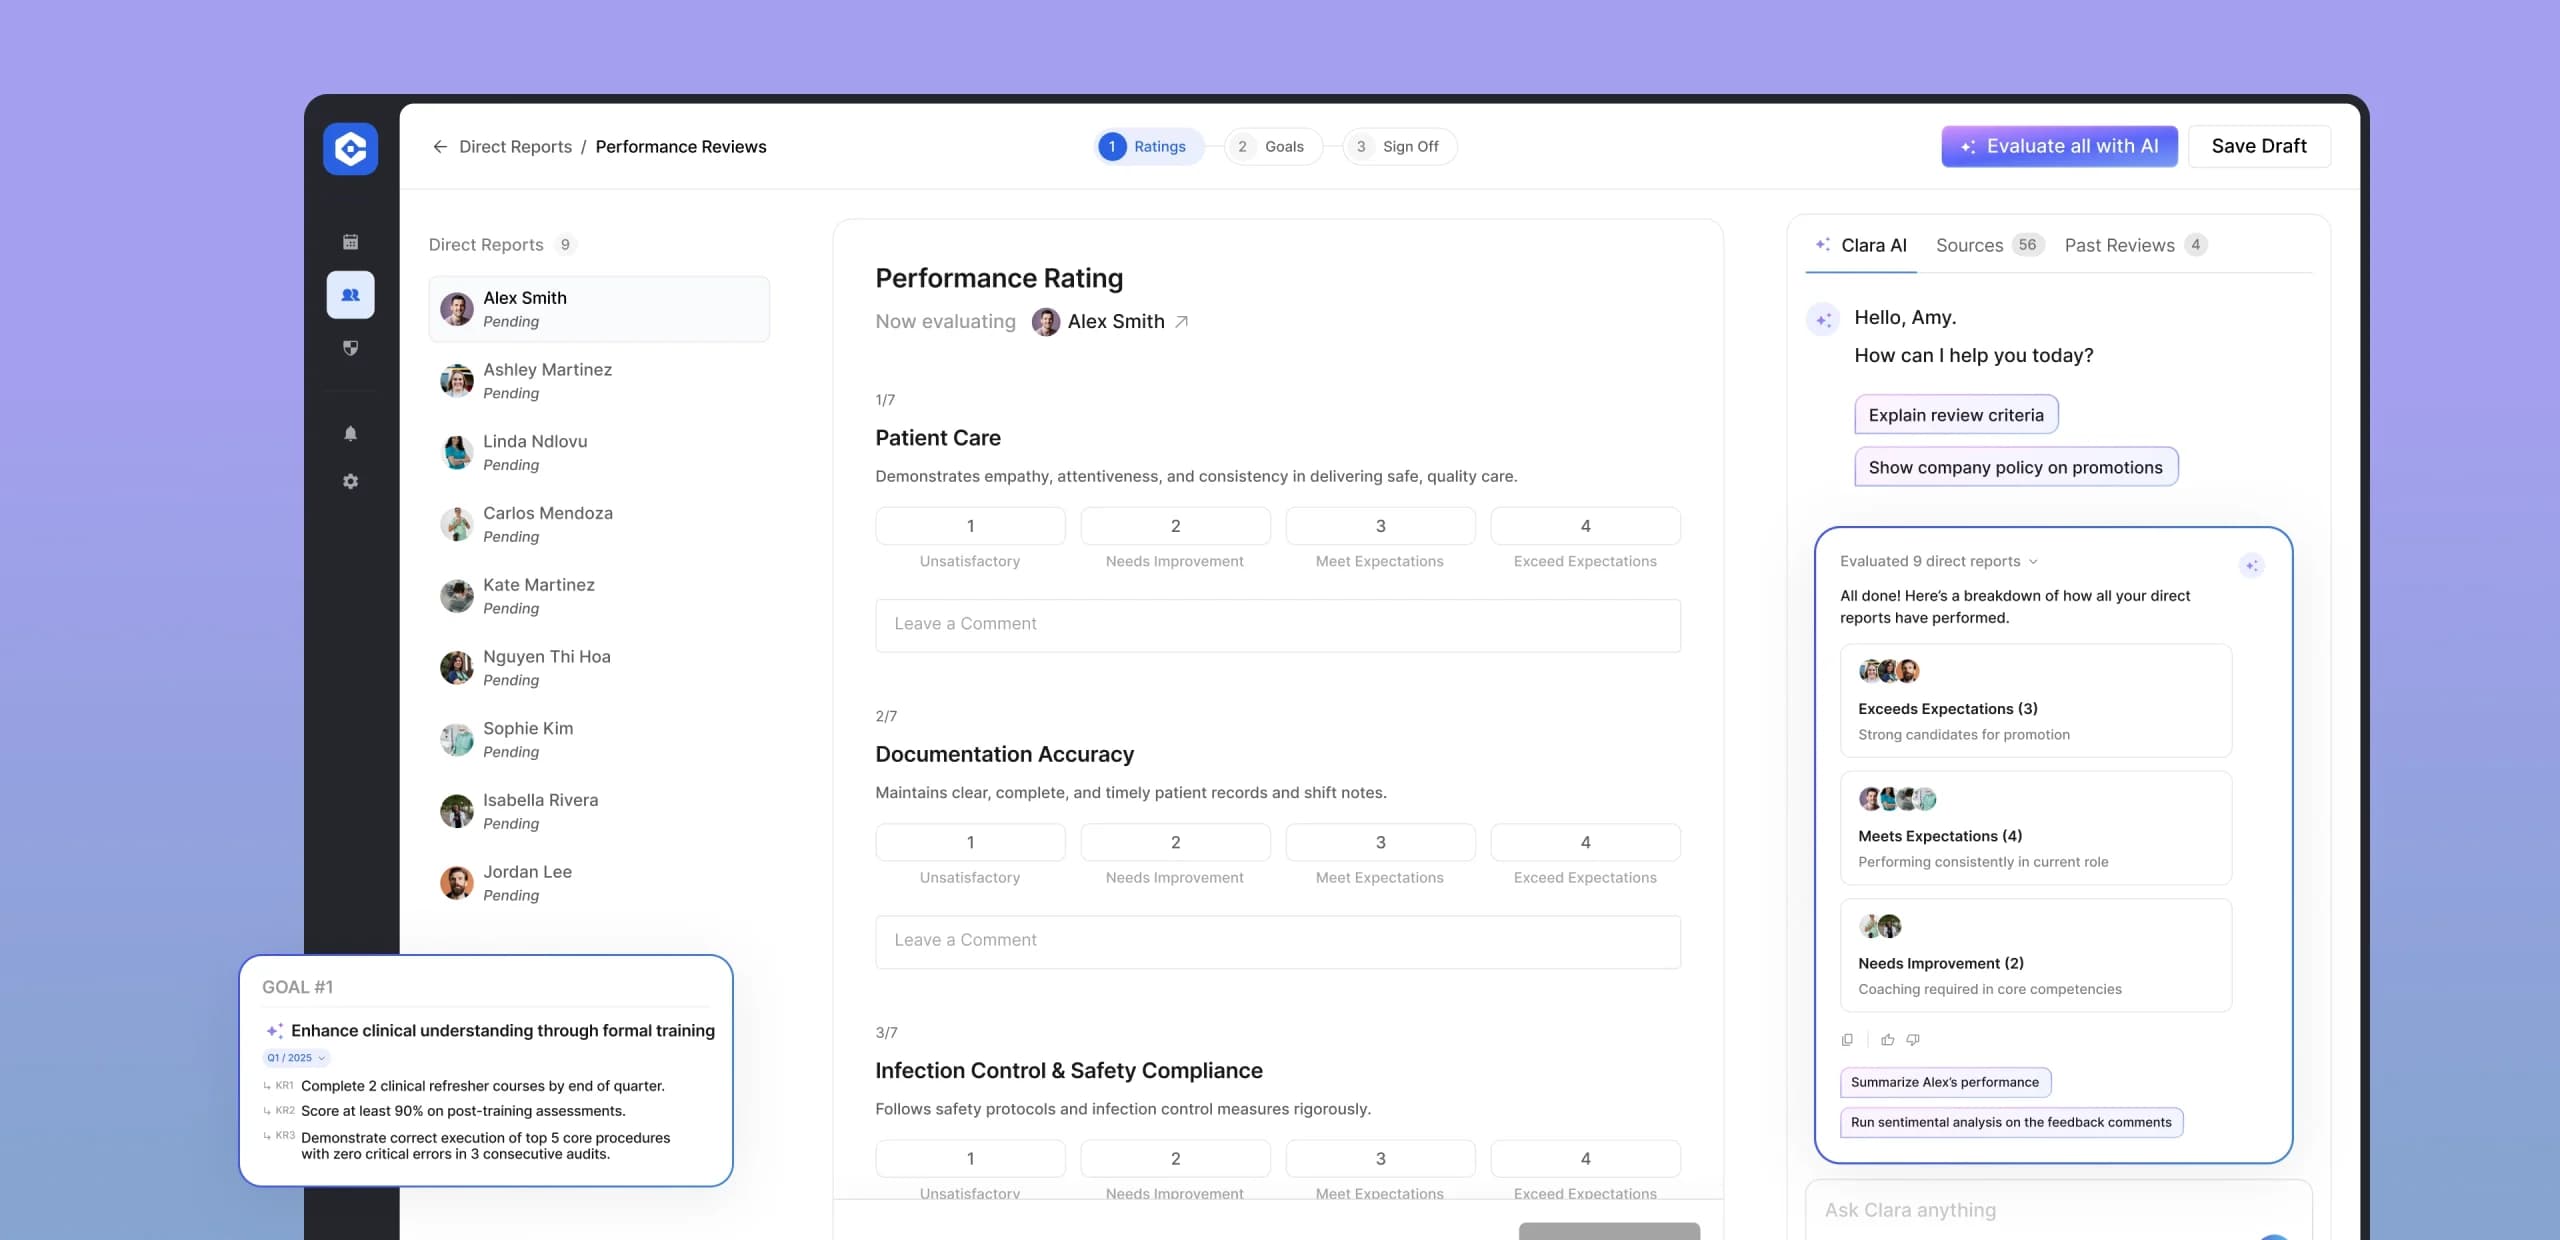Open the calendar icon in sidebar
This screenshot has height=1240, width=2560.
point(350,242)
